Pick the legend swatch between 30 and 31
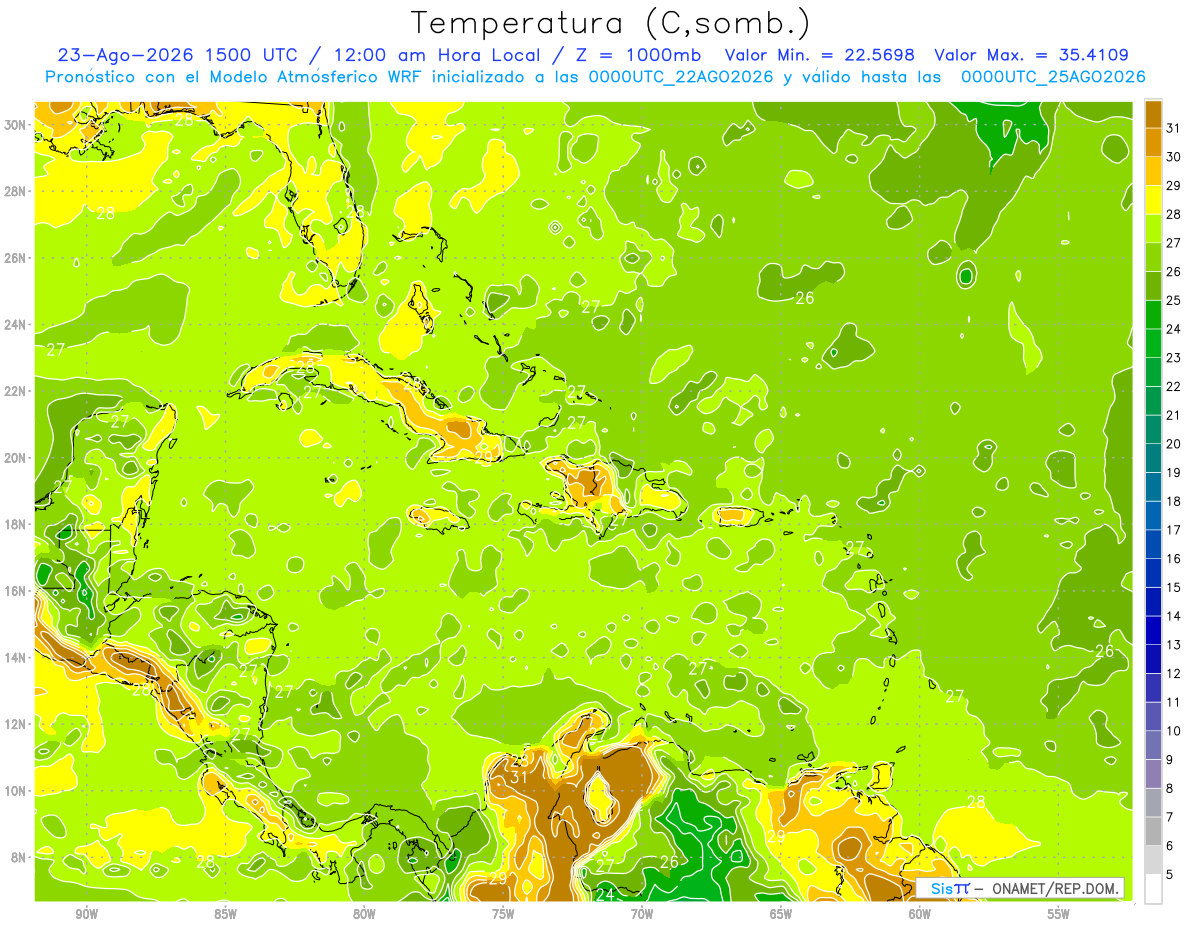This screenshot has height=927, width=1200. [1153, 142]
